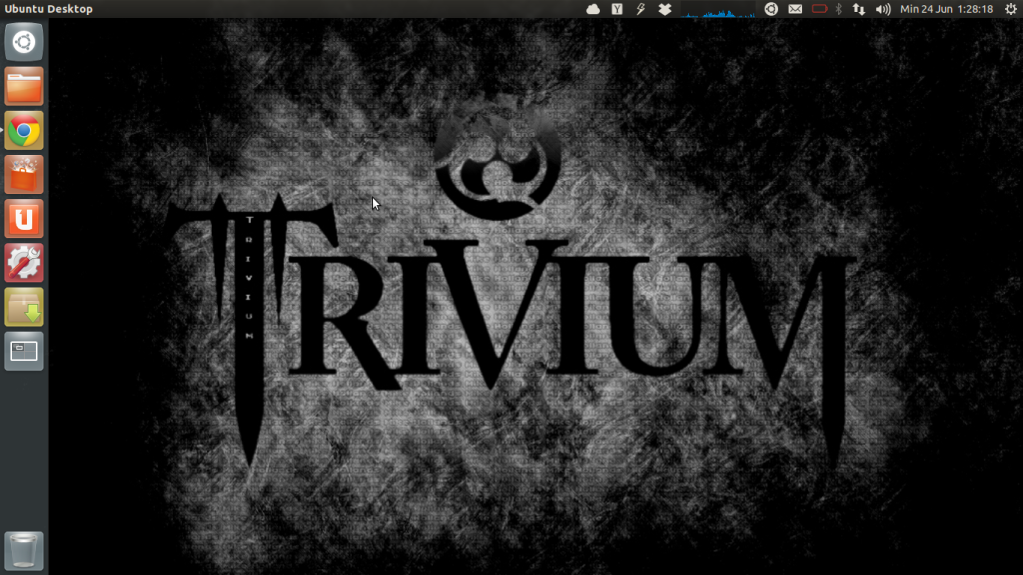
Task: Open the workspace switcher launcher icon
Action: (x=24, y=351)
